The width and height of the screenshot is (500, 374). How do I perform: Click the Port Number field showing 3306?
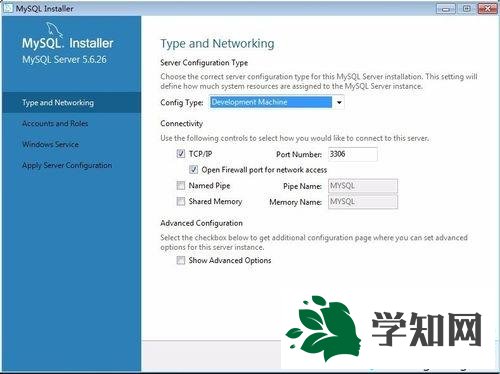353,154
